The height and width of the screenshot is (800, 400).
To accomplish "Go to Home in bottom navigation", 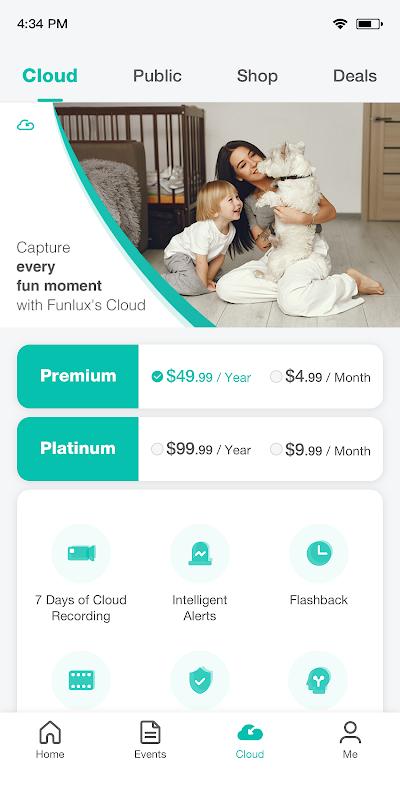I will [x=50, y=739].
